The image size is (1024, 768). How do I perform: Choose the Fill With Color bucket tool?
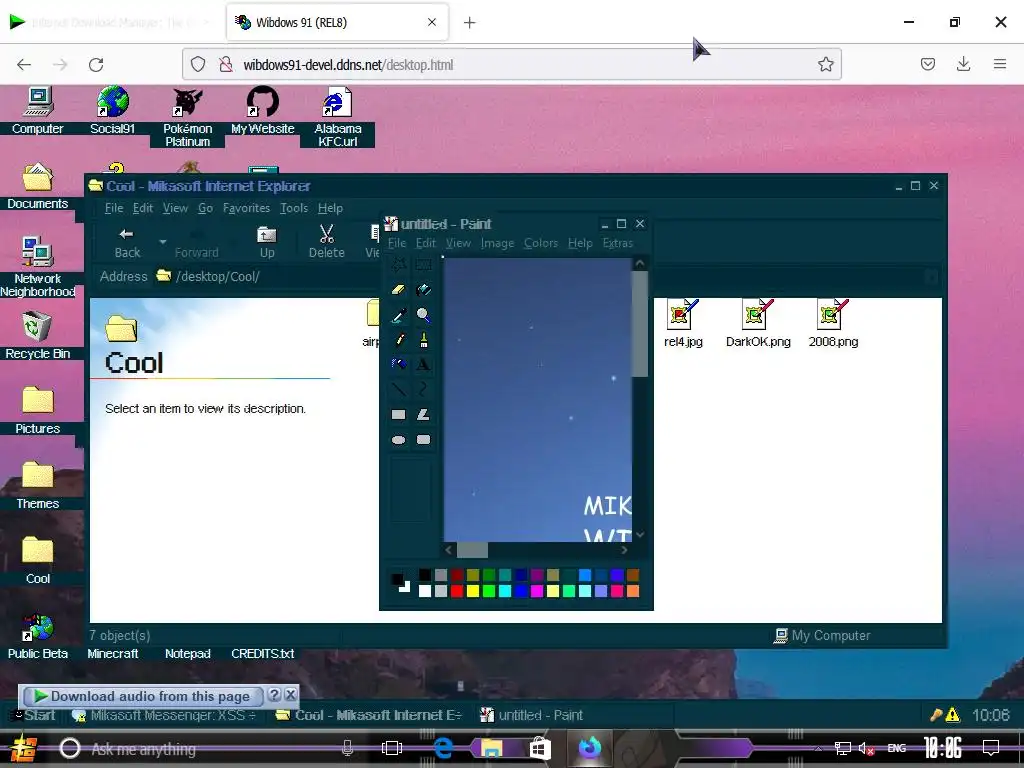pyautogui.click(x=423, y=290)
